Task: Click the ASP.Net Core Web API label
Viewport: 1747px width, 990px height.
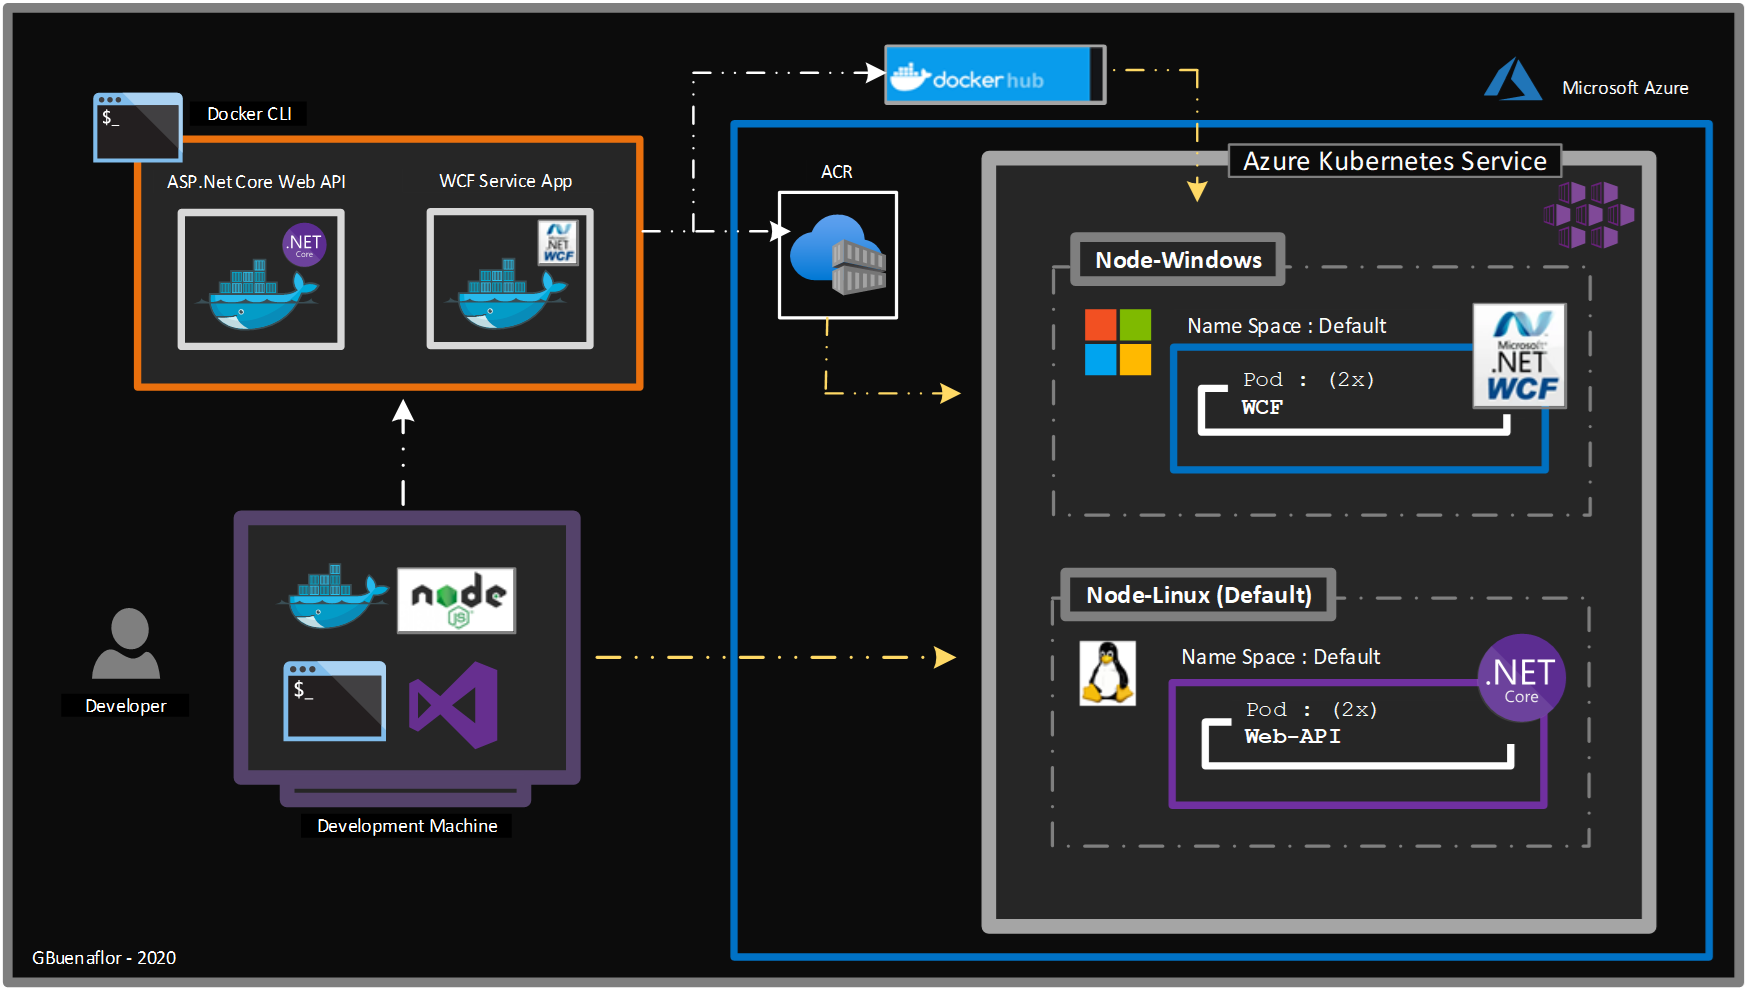Action: [256, 182]
